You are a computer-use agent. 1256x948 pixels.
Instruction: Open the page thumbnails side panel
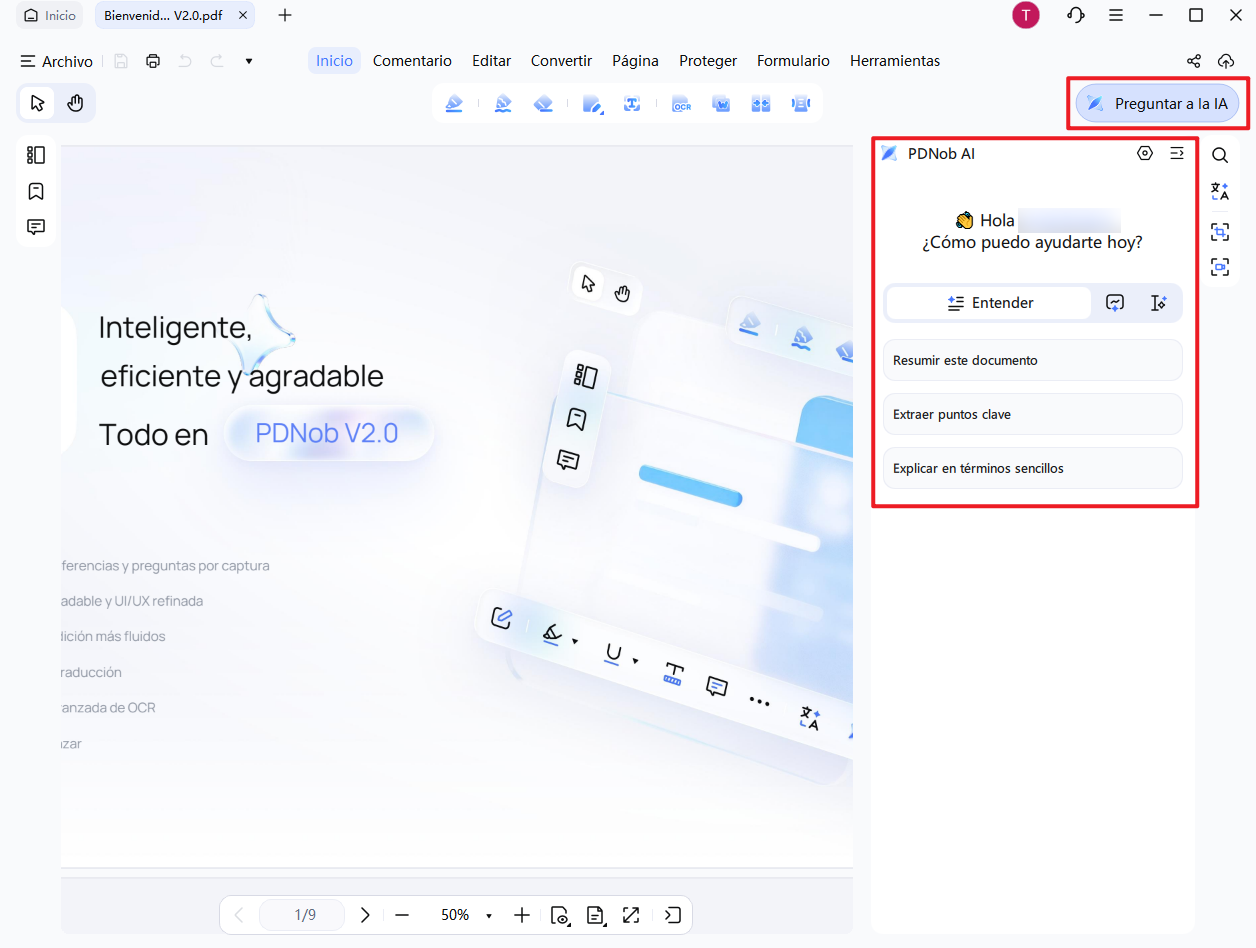[x=36, y=155]
